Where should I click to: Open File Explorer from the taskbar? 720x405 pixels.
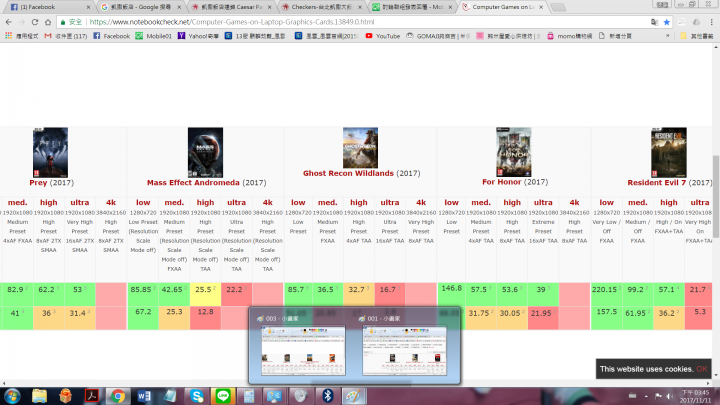coord(39,396)
